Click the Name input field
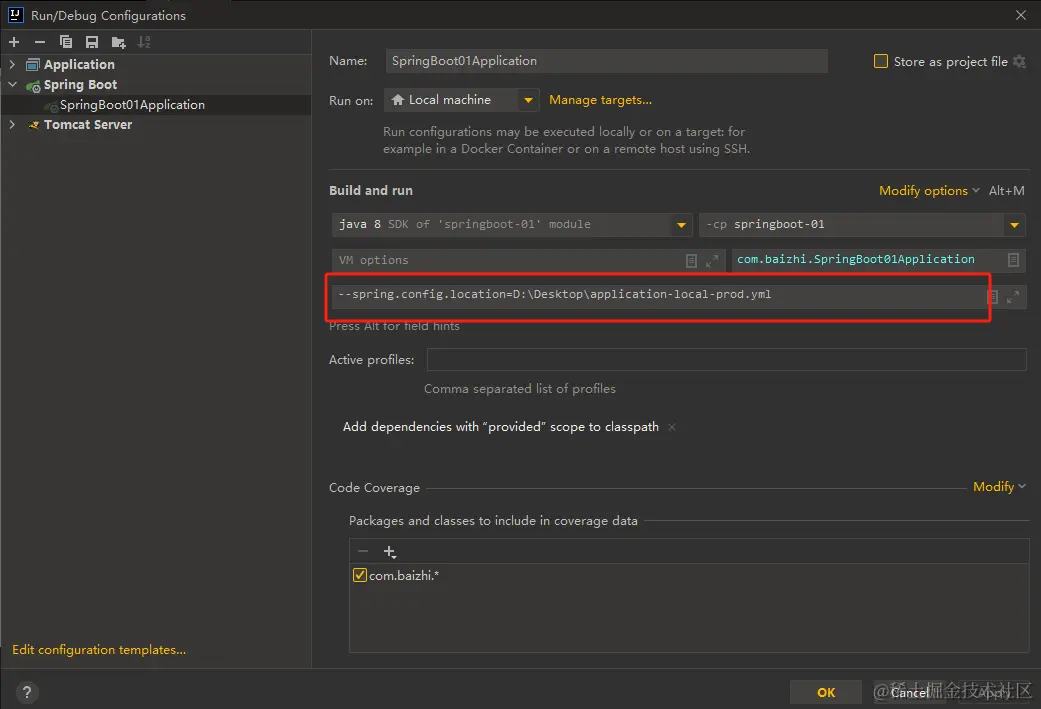 tap(606, 61)
